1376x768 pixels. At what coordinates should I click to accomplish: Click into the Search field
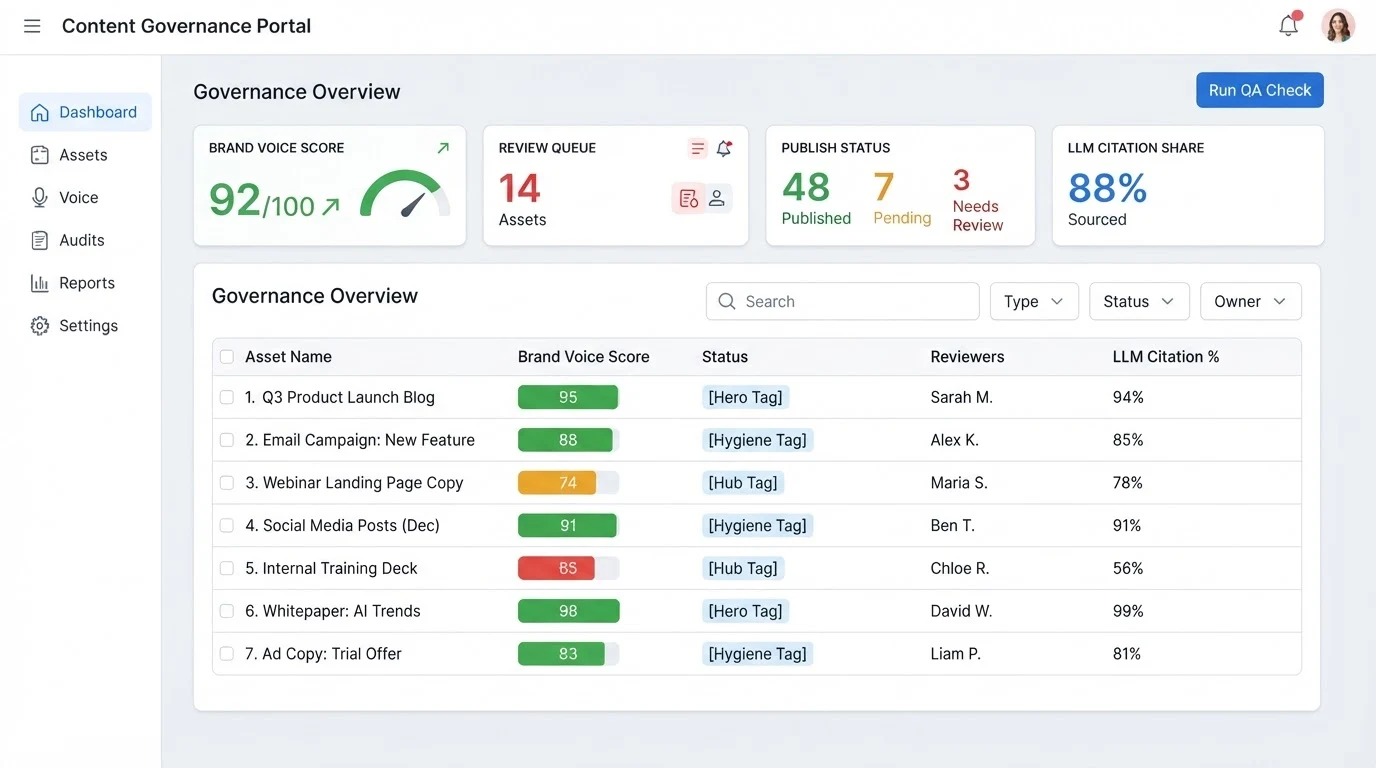(x=842, y=301)
